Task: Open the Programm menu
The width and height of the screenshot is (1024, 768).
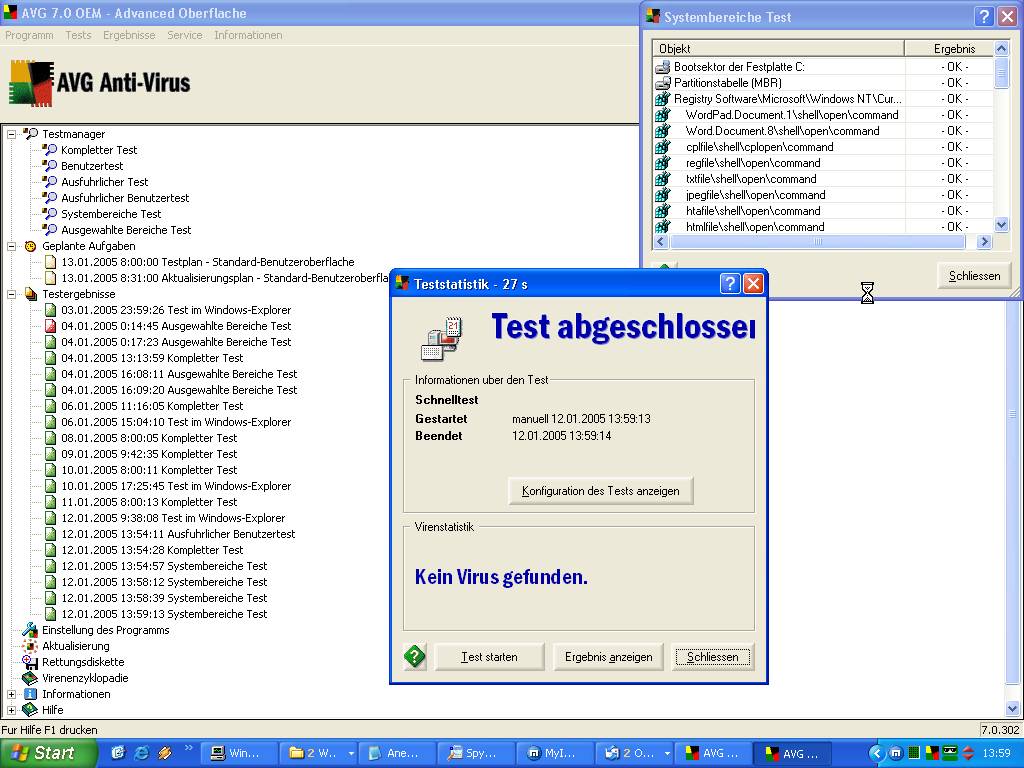Action: tap(29, 35)
